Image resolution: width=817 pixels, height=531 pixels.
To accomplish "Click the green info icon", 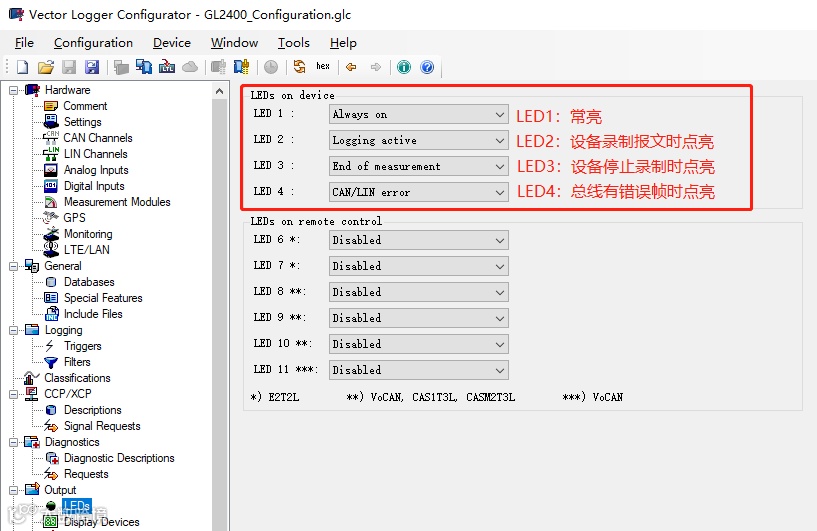I will point(404,67).
